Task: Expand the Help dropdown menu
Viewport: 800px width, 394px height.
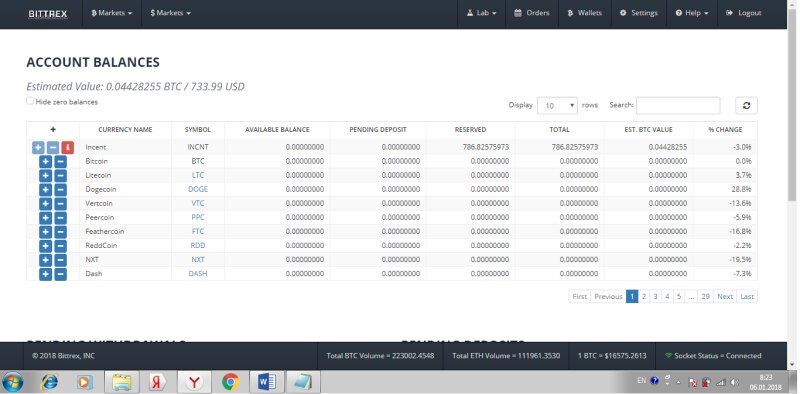Action: click(692, 13)
